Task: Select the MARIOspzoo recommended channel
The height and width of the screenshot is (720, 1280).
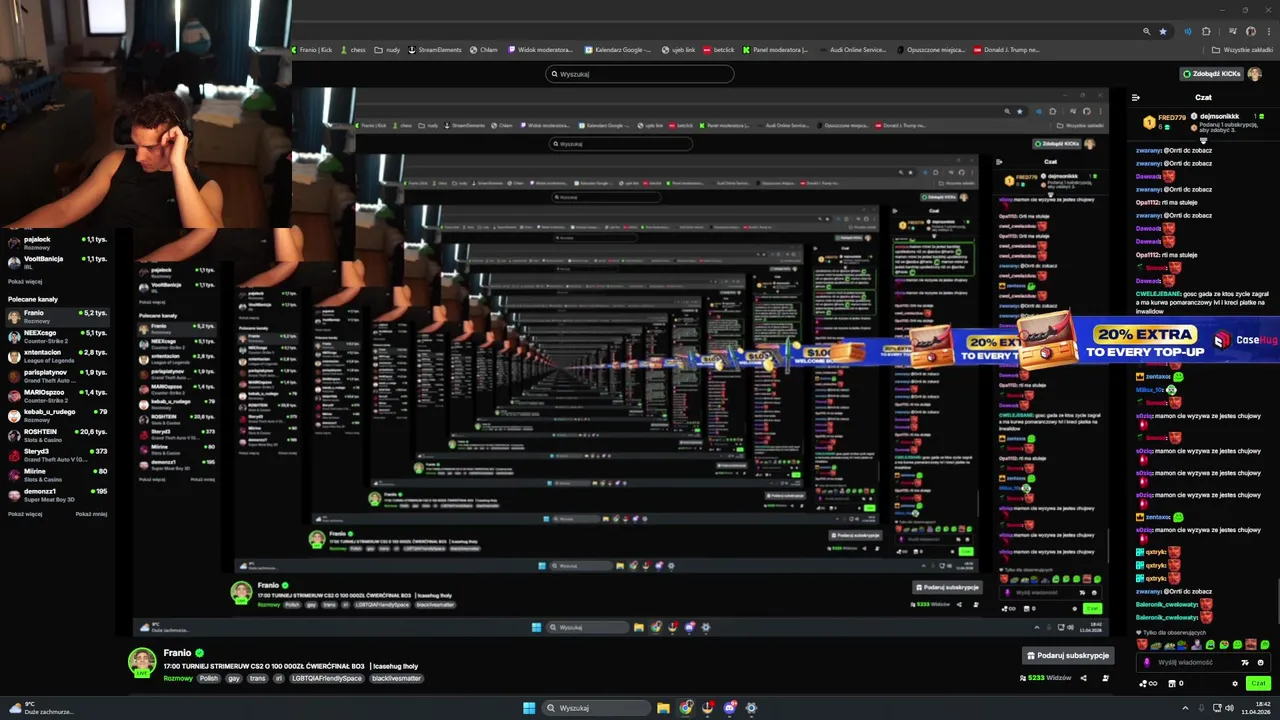Action: point(57,396)
